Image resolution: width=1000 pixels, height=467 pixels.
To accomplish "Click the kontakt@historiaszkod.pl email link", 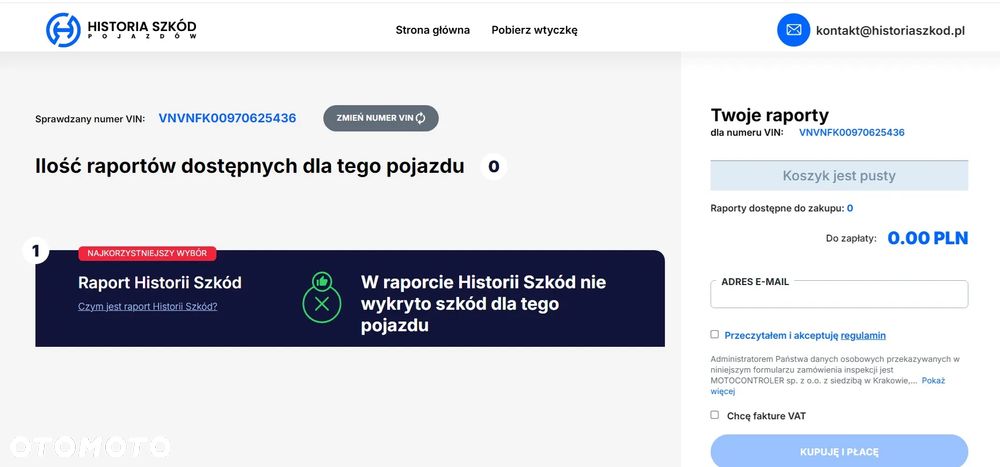I will (x=890, y=31).
